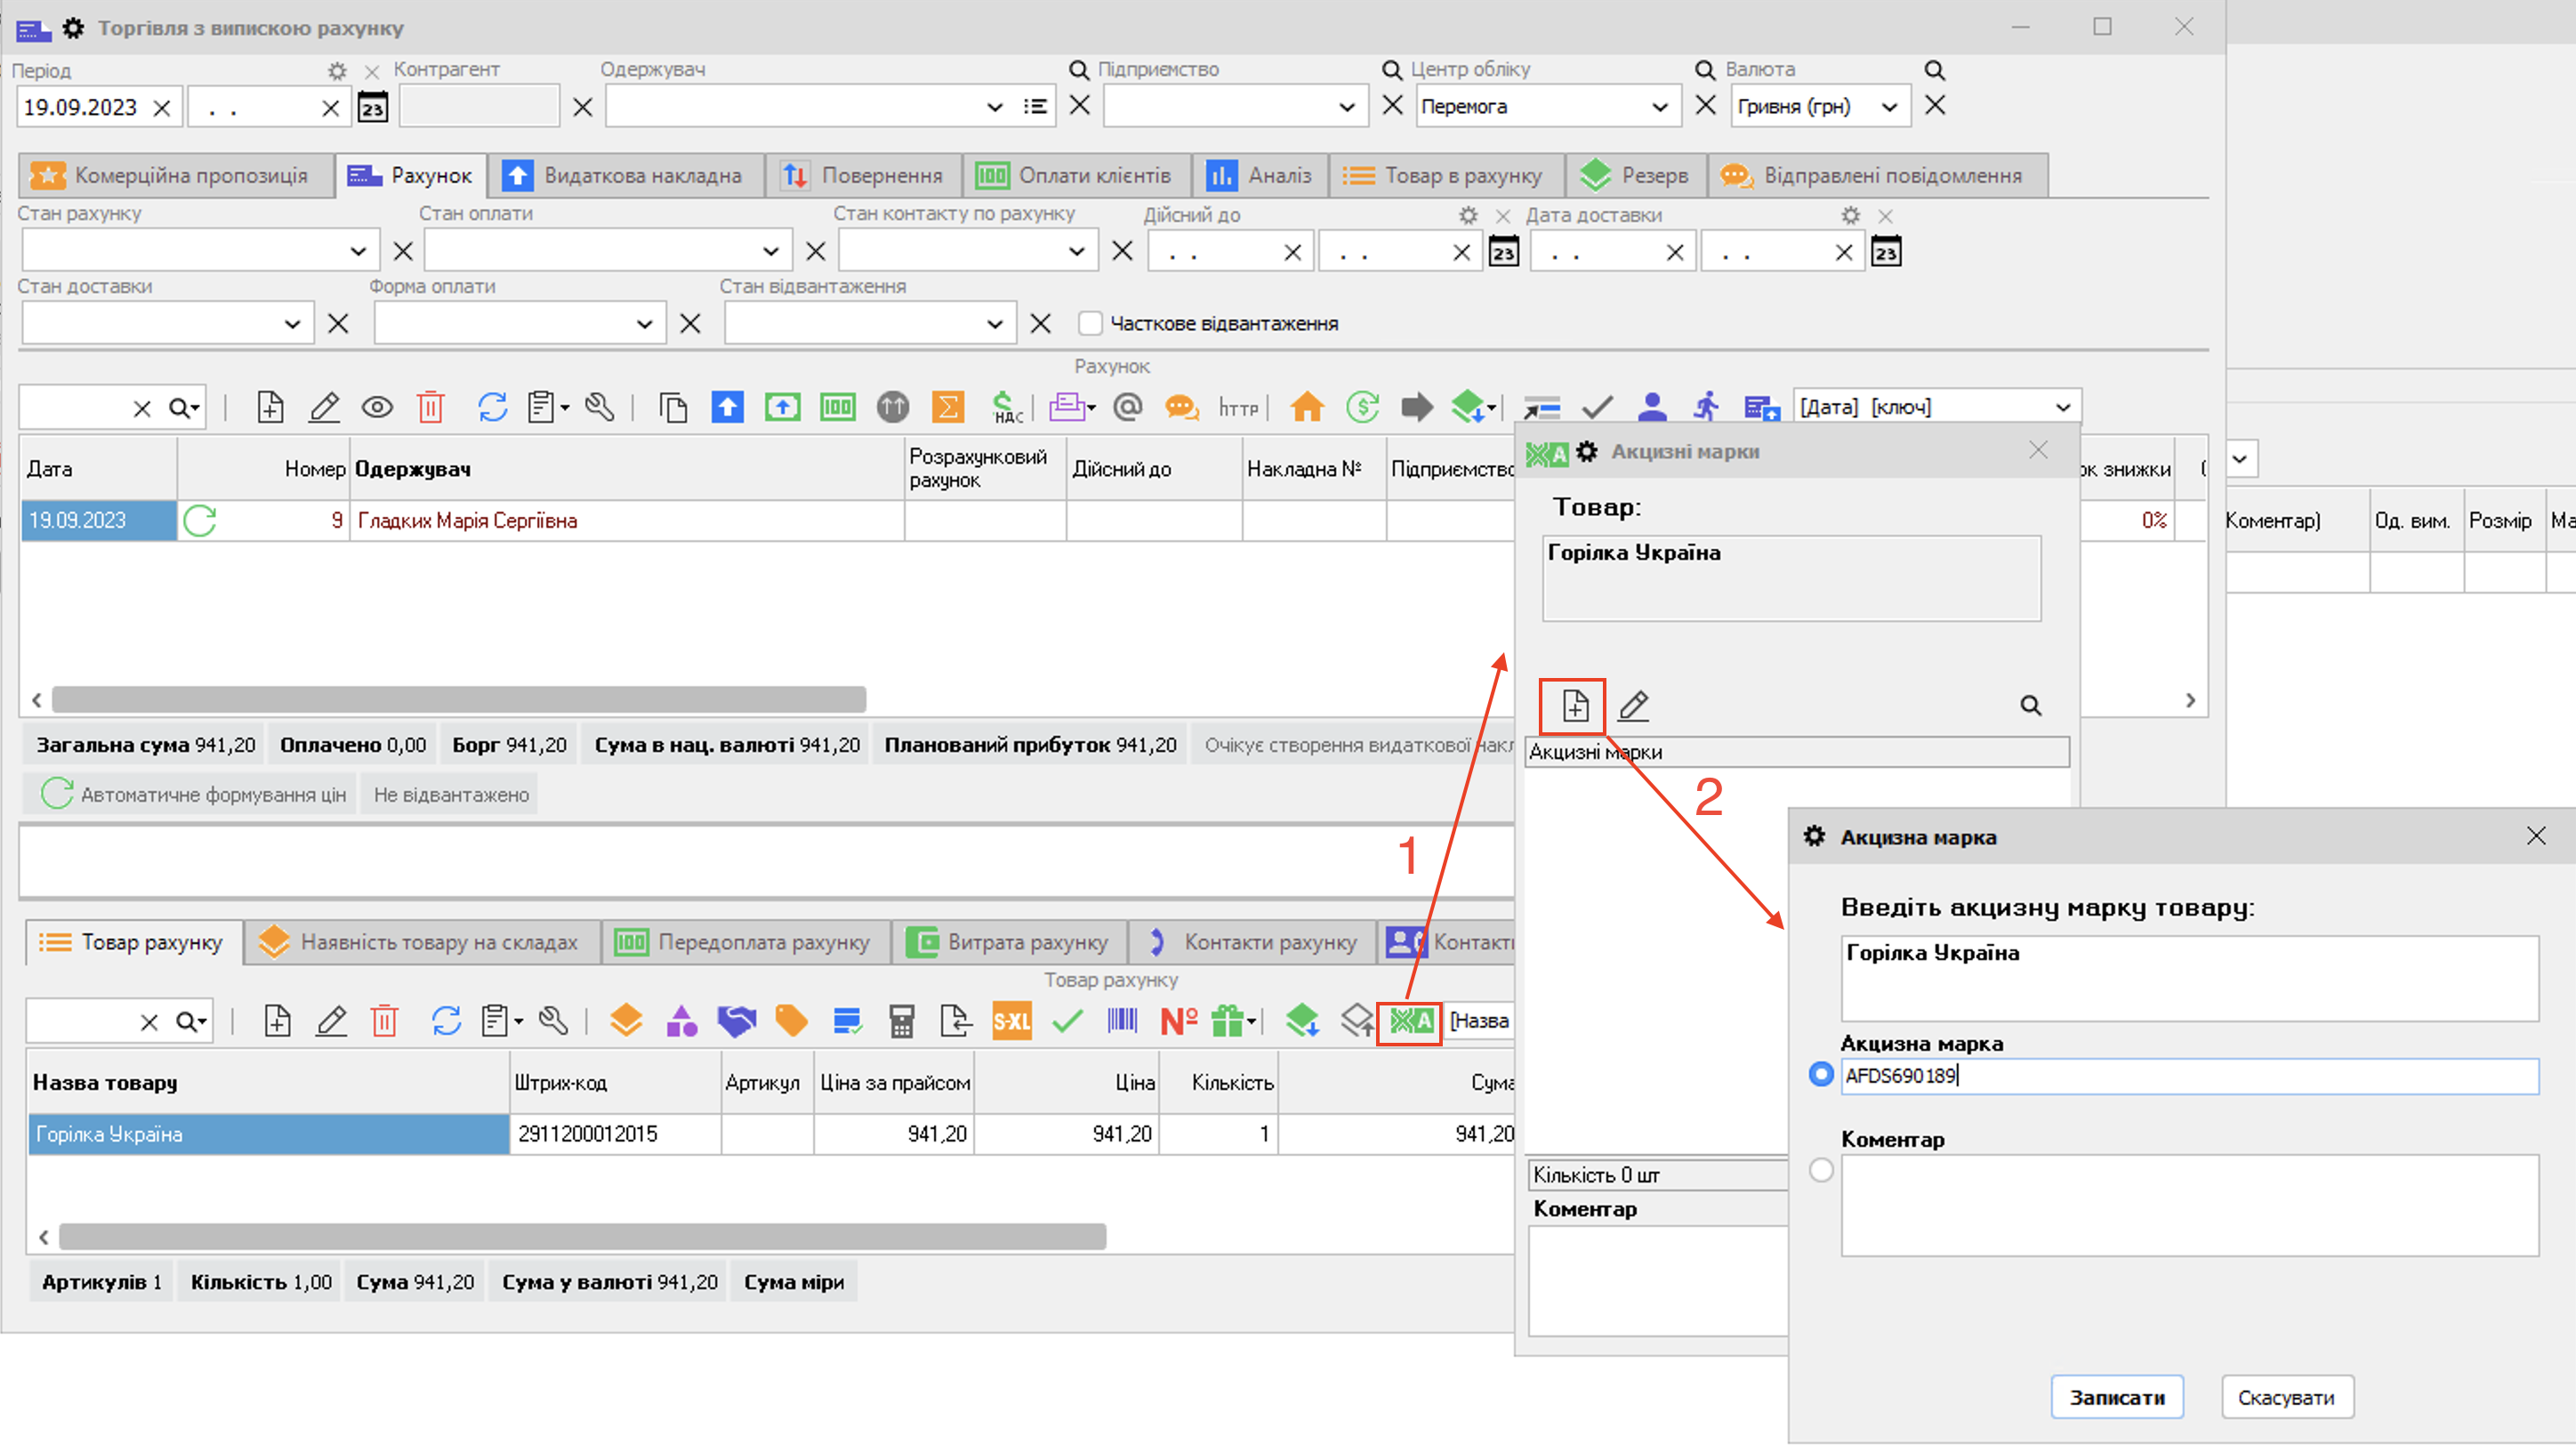The image size is (2576, 1445).
Task: Expand the Стан рахунку dropdown
Action: (357, 251)
